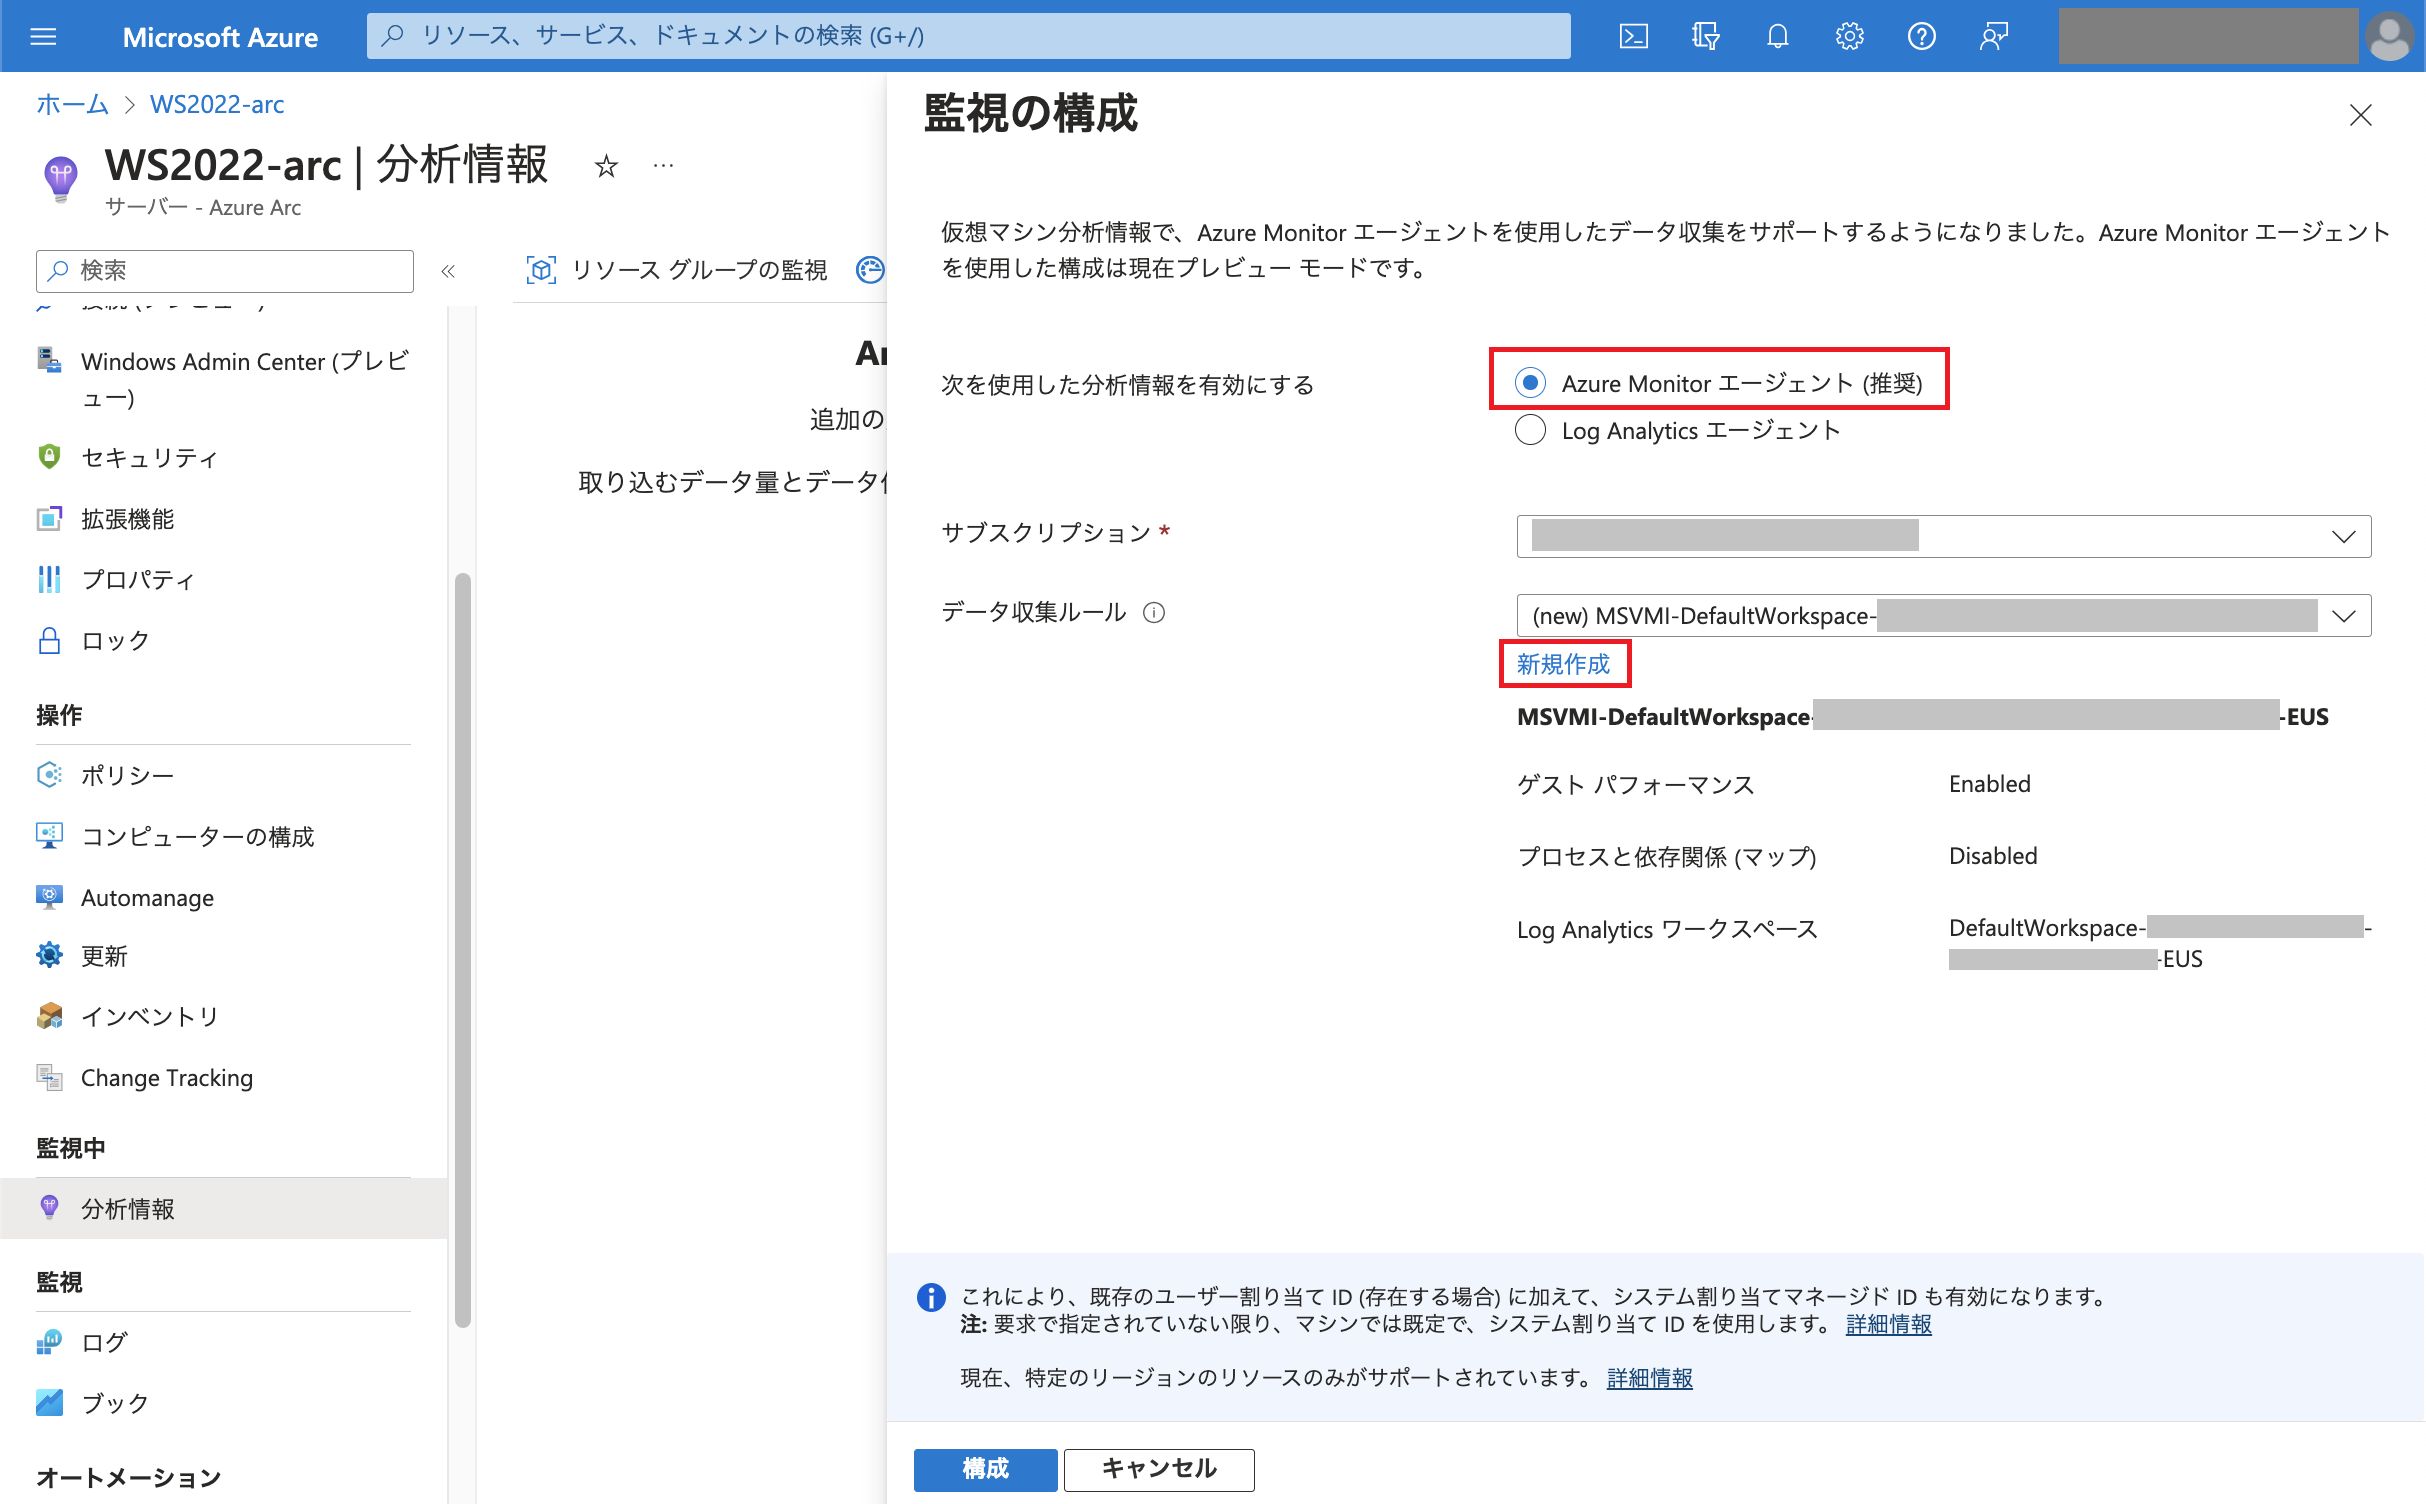Screen dimensions: 2426x1504
Task: Click the left menu vertical scrollbar
Action: [x=462, y=950]
